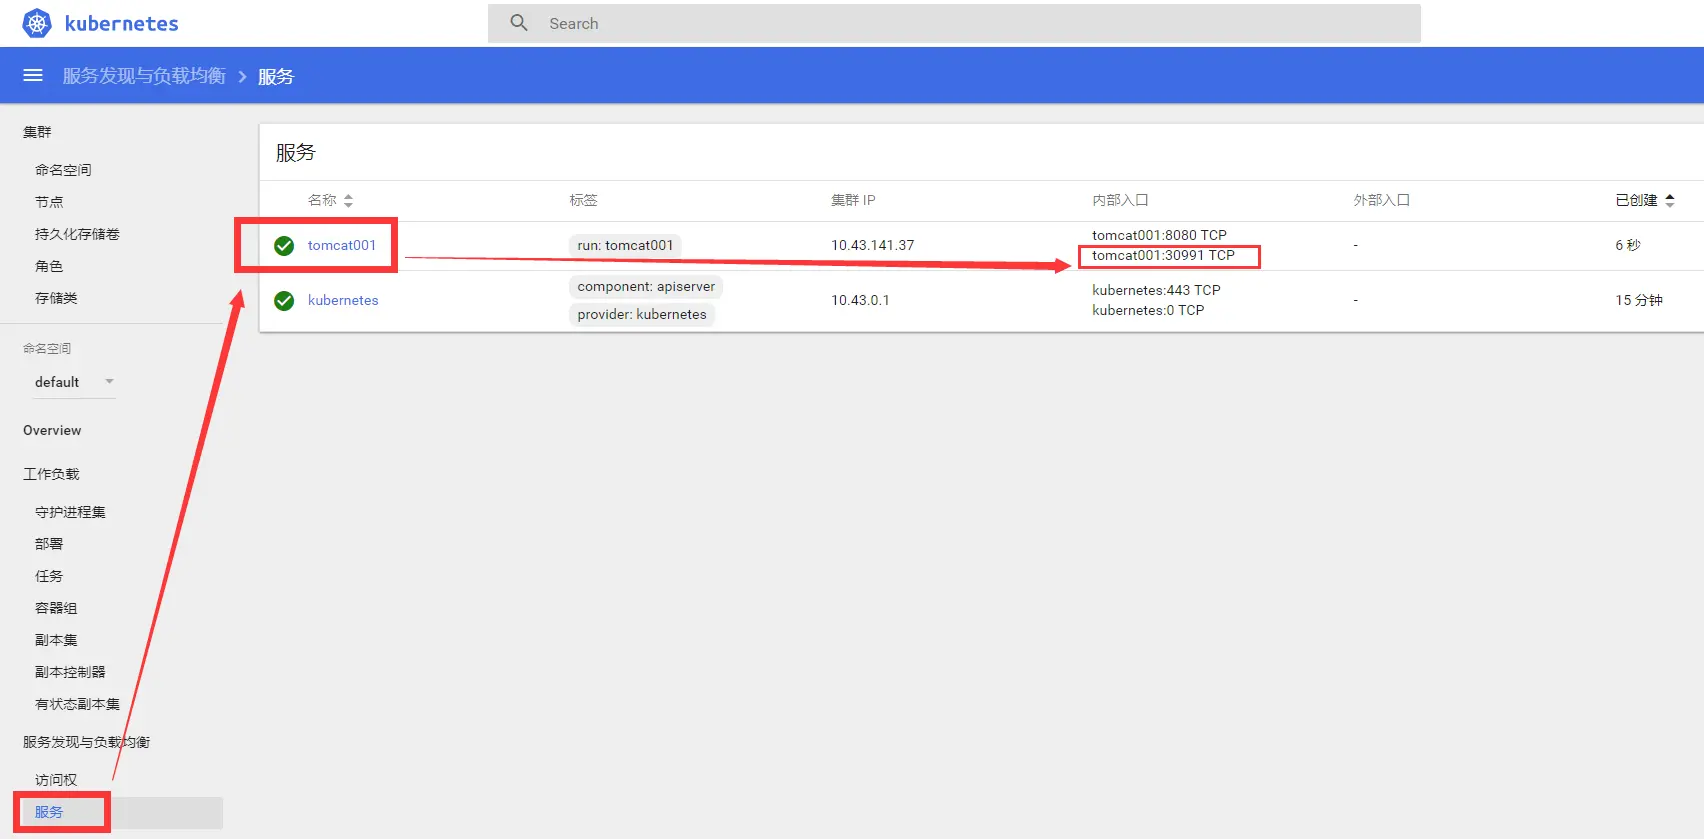
Task: Click the kubernetes title text
Action: pos(121,23)
